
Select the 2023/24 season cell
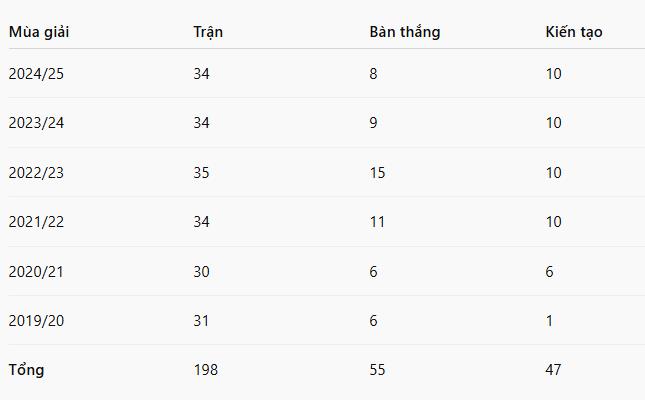[36, 123]
